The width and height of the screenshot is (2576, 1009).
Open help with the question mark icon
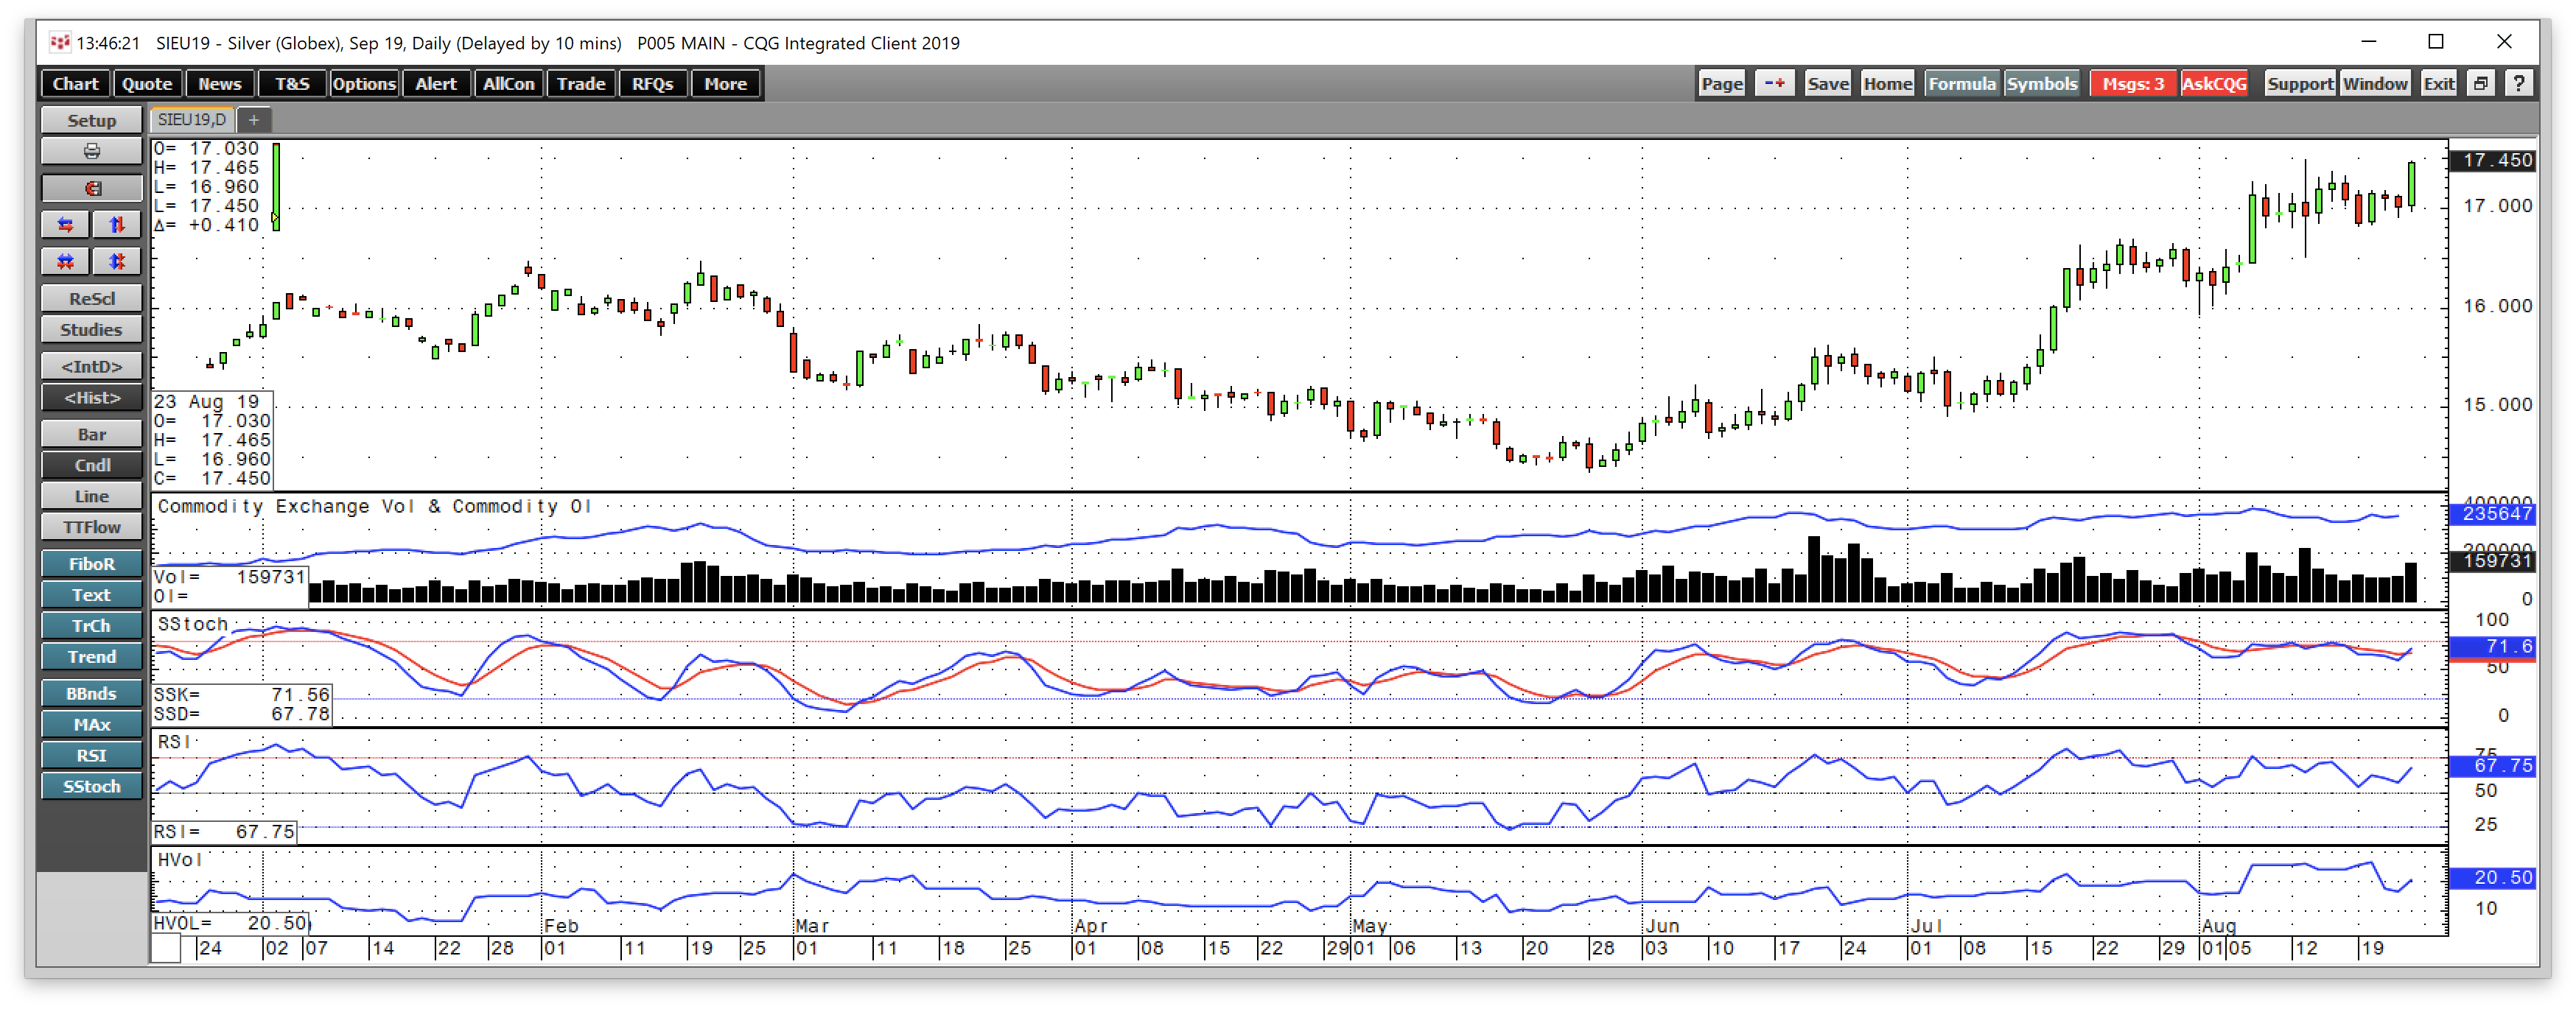pyautogui.click(x=2519, y=84)
